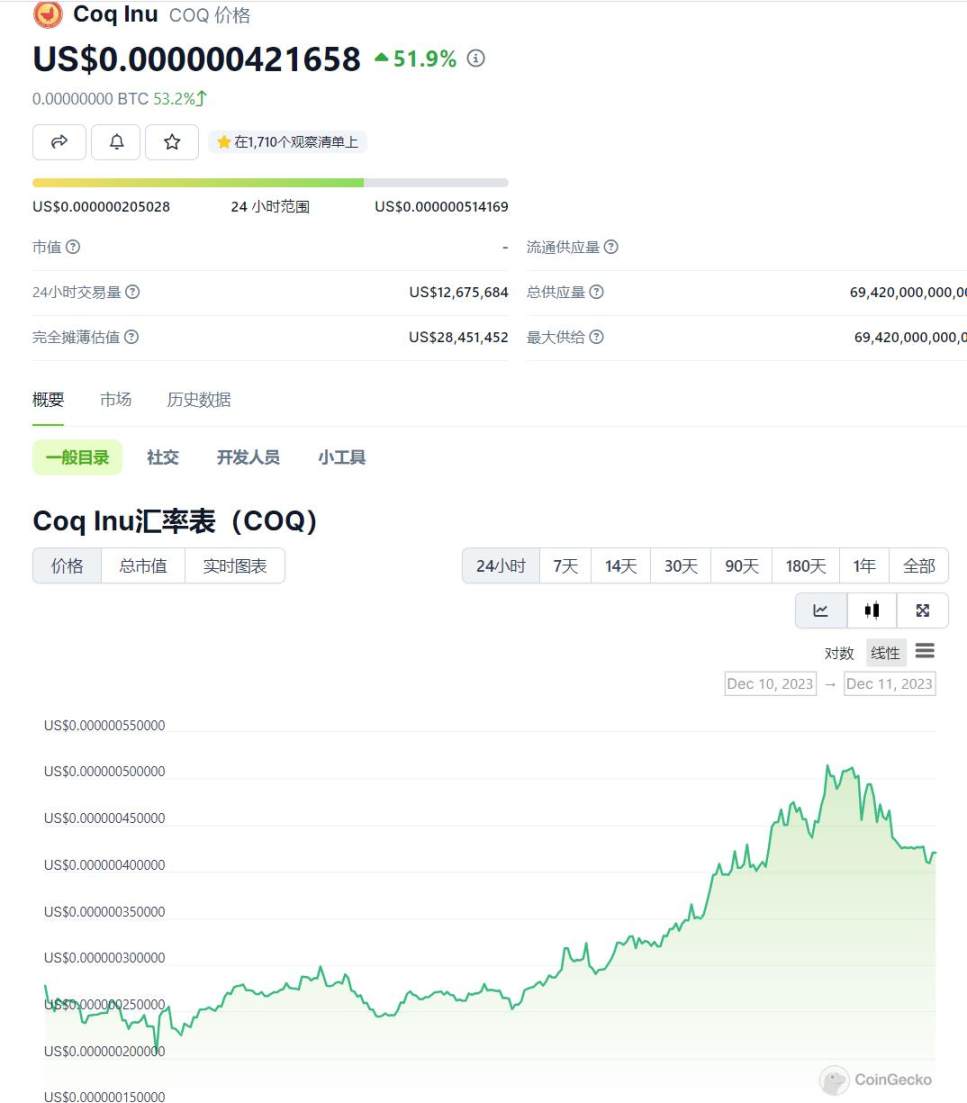Click the share arrow icon button

tap(59, 142)
